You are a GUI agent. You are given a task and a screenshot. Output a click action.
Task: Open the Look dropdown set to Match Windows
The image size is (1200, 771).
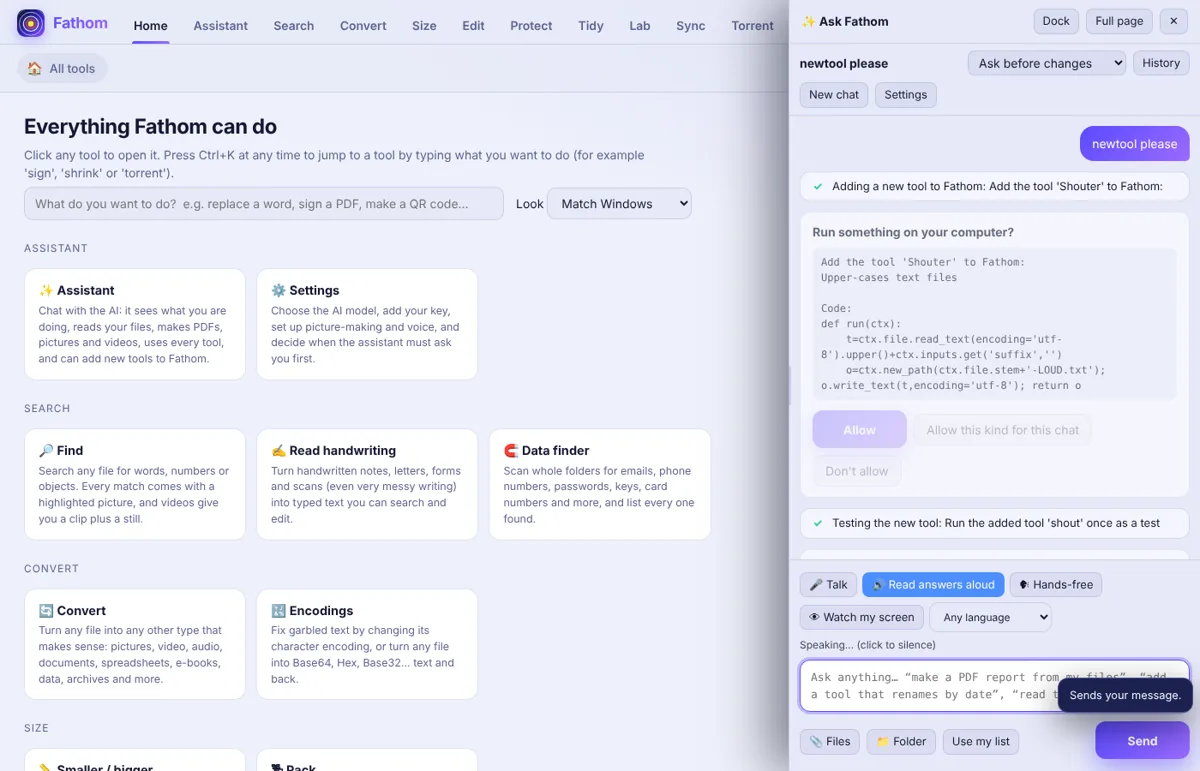pos(619,204)
